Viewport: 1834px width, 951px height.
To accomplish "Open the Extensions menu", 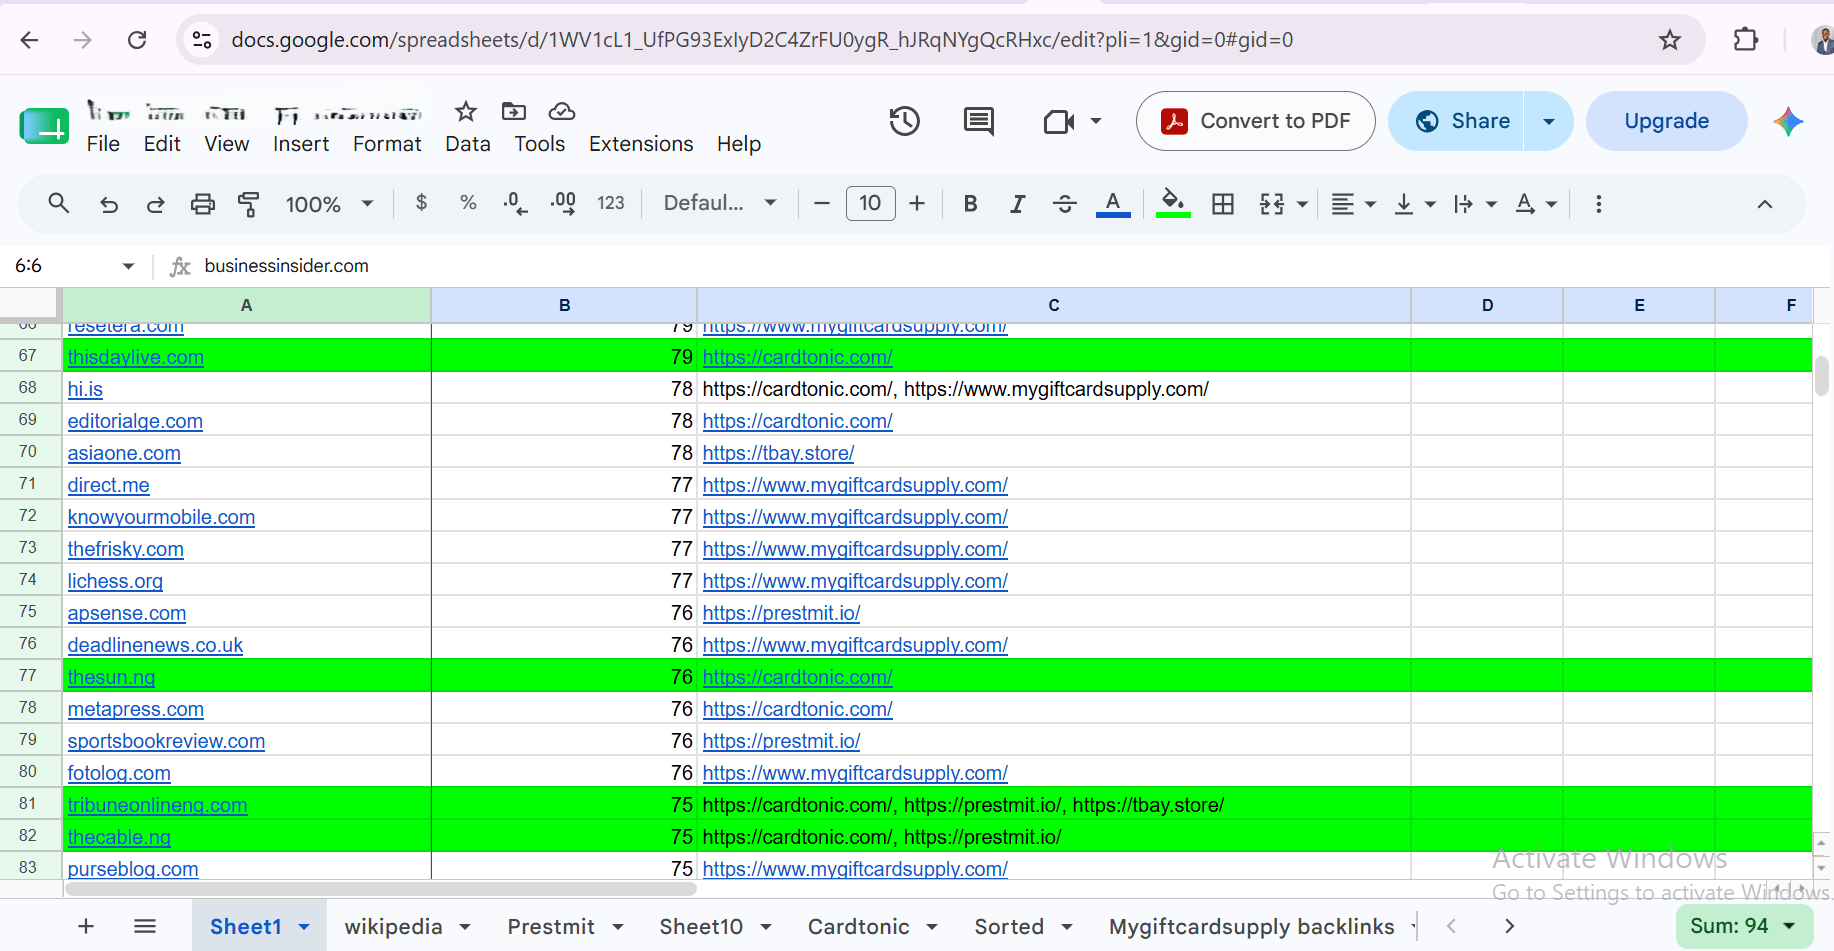I will tap(641, 144).
